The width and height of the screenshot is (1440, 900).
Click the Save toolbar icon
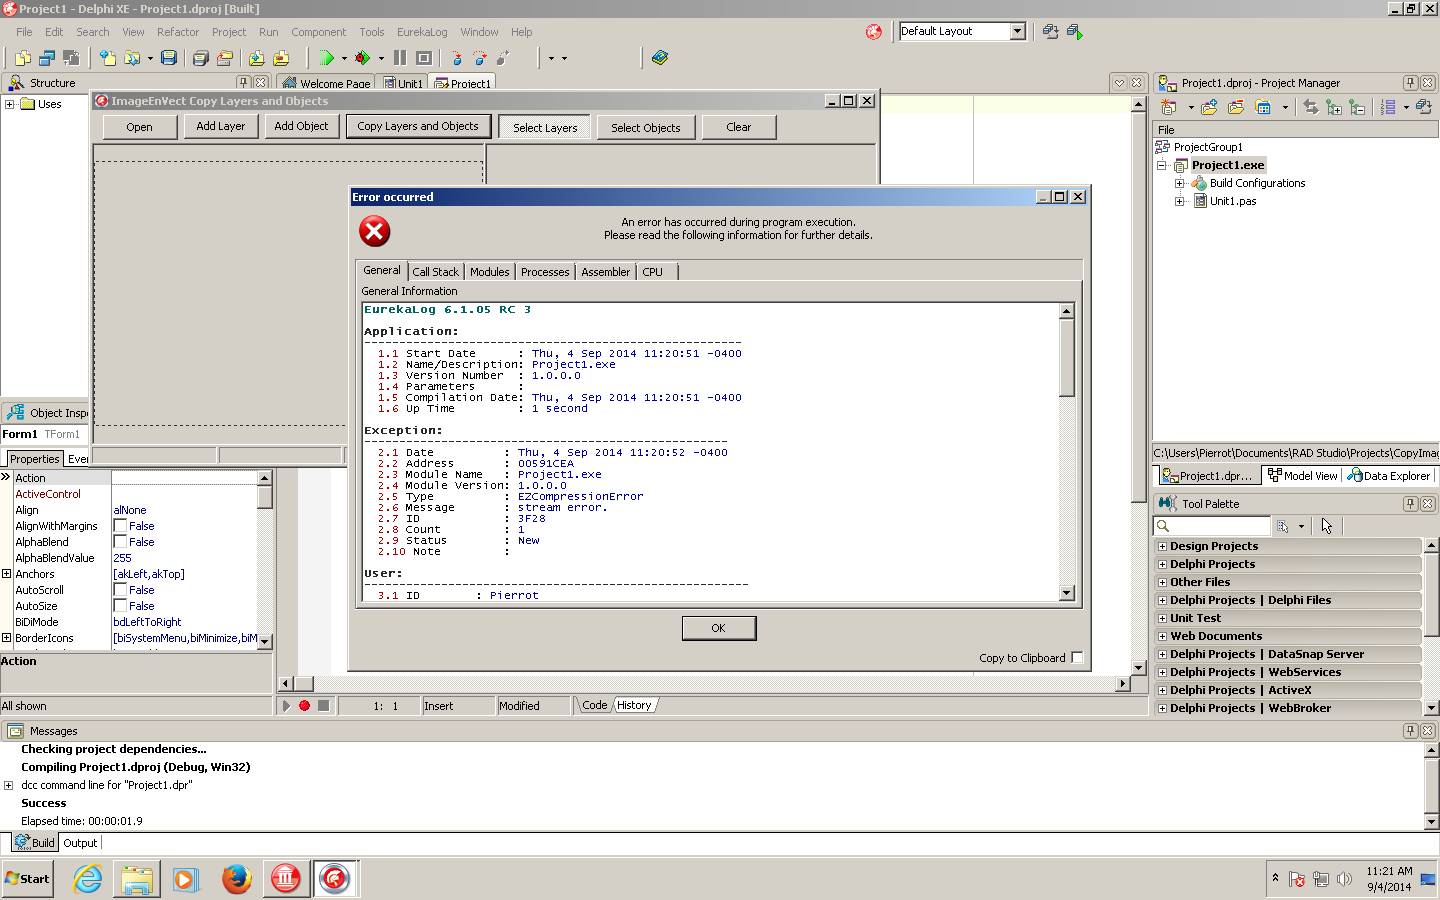[169, 58]
